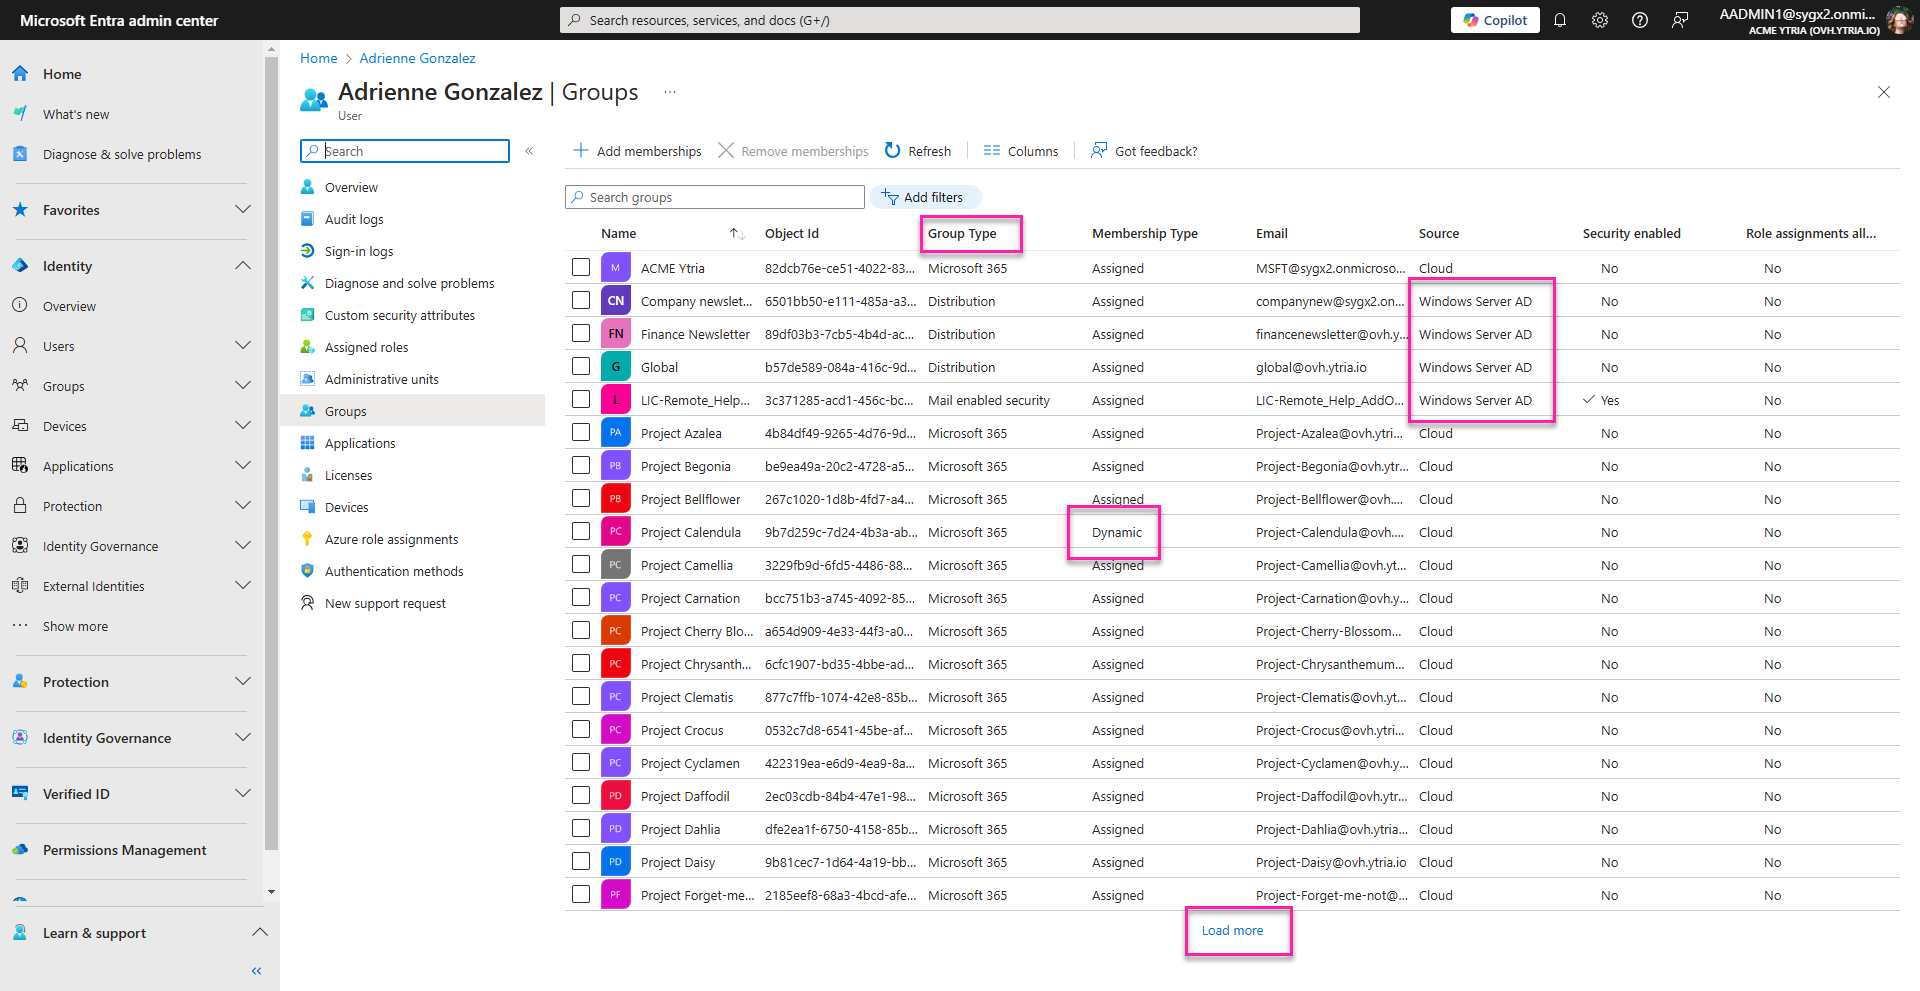Click the Search groups input field
Screen dimensions: 1920x991
(715, 197)
